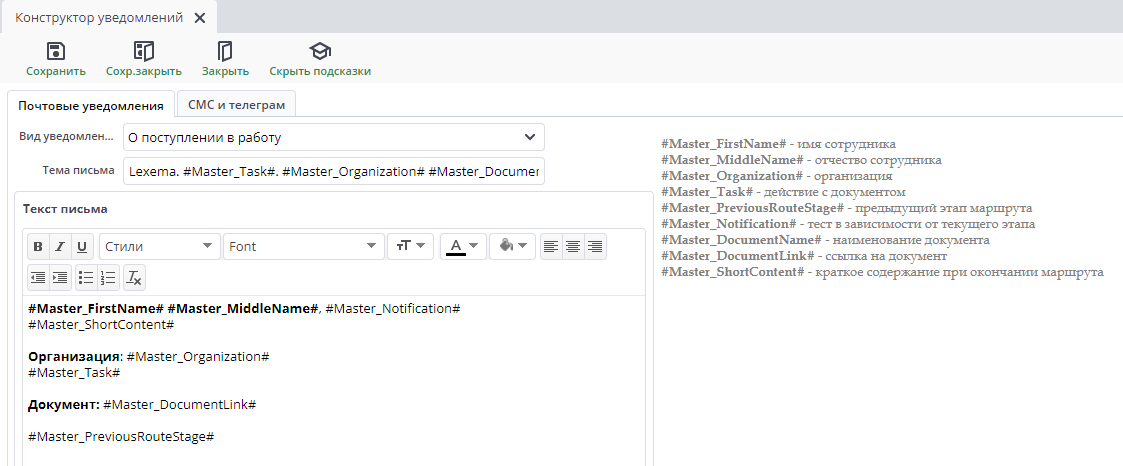Insert a bulleted list

[x=86, y=278]
